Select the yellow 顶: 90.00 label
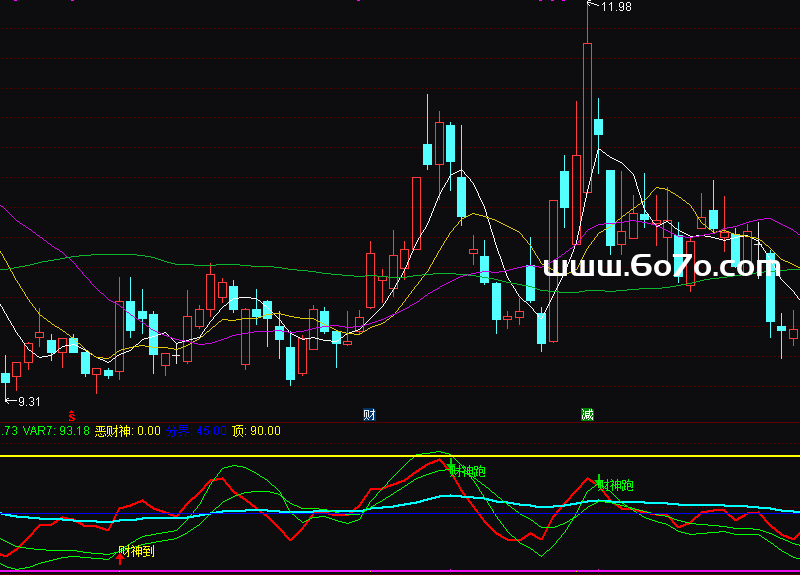Image resolution: width=800 pixels, height=575 pixels. tap(256, 431)
